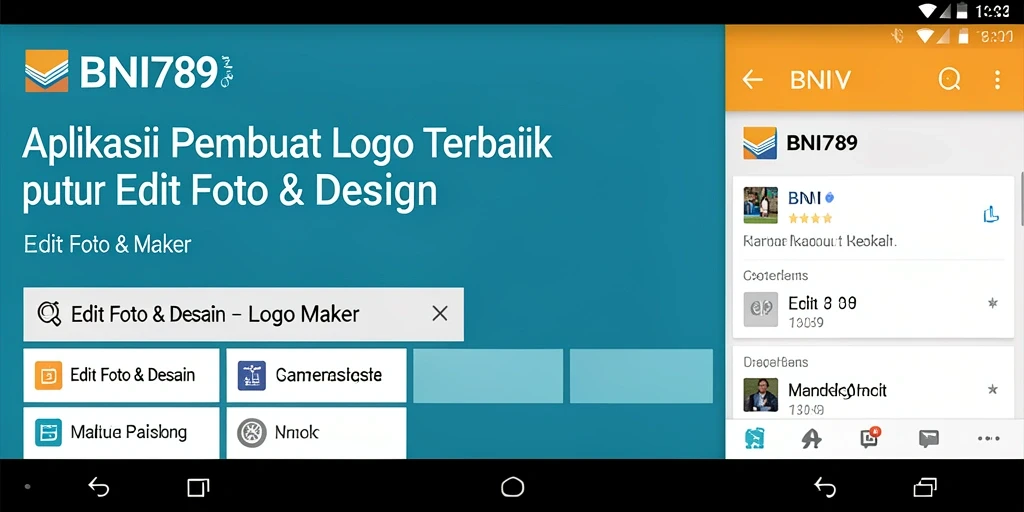Tap the right Android back button
Image resolution: width=1024 pixels, height=512 pixels.
825,487
